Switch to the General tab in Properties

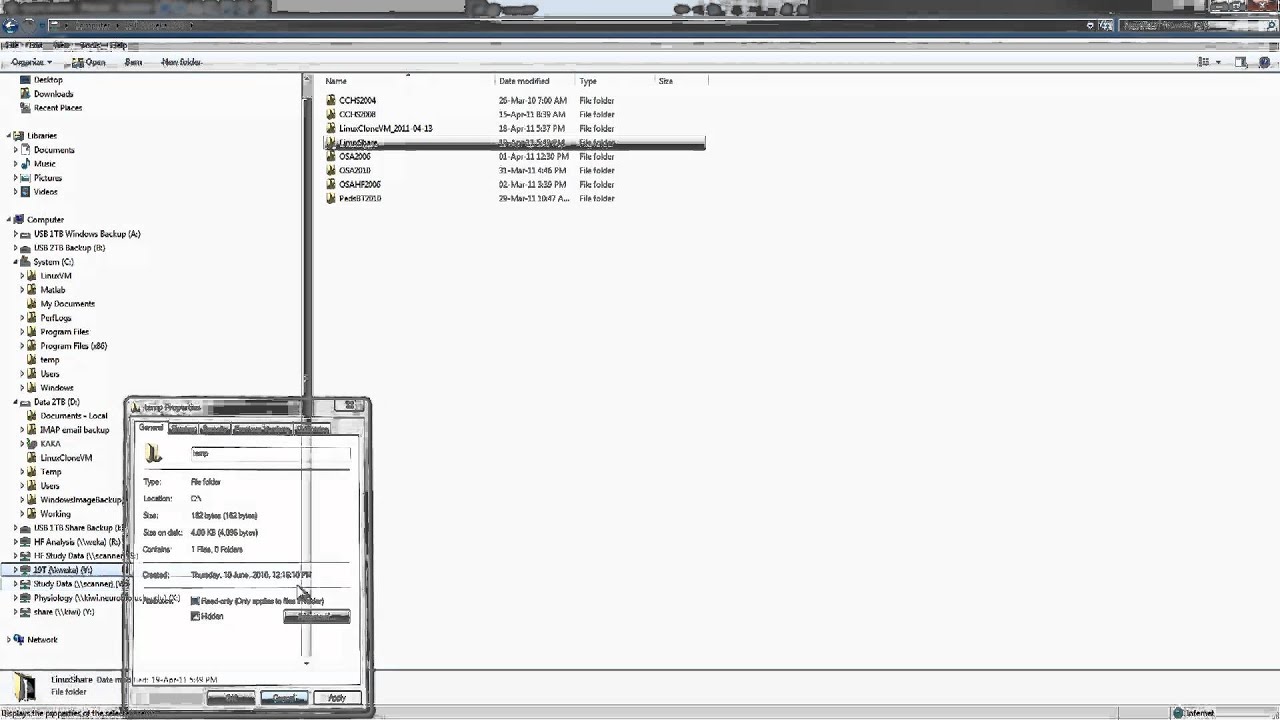tap(151, 428)
